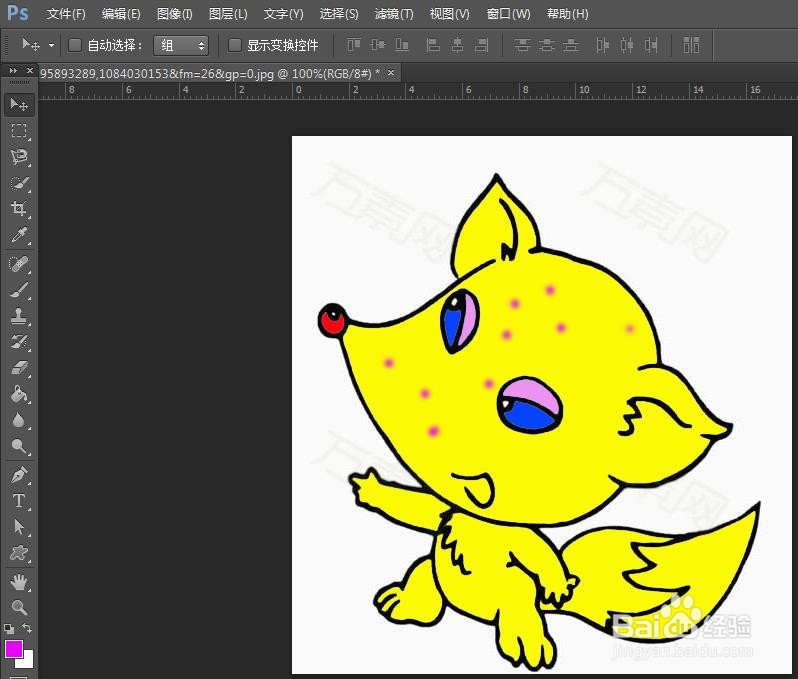
Task: Select the Horizontal Type tool
Action: click(19, 501)
